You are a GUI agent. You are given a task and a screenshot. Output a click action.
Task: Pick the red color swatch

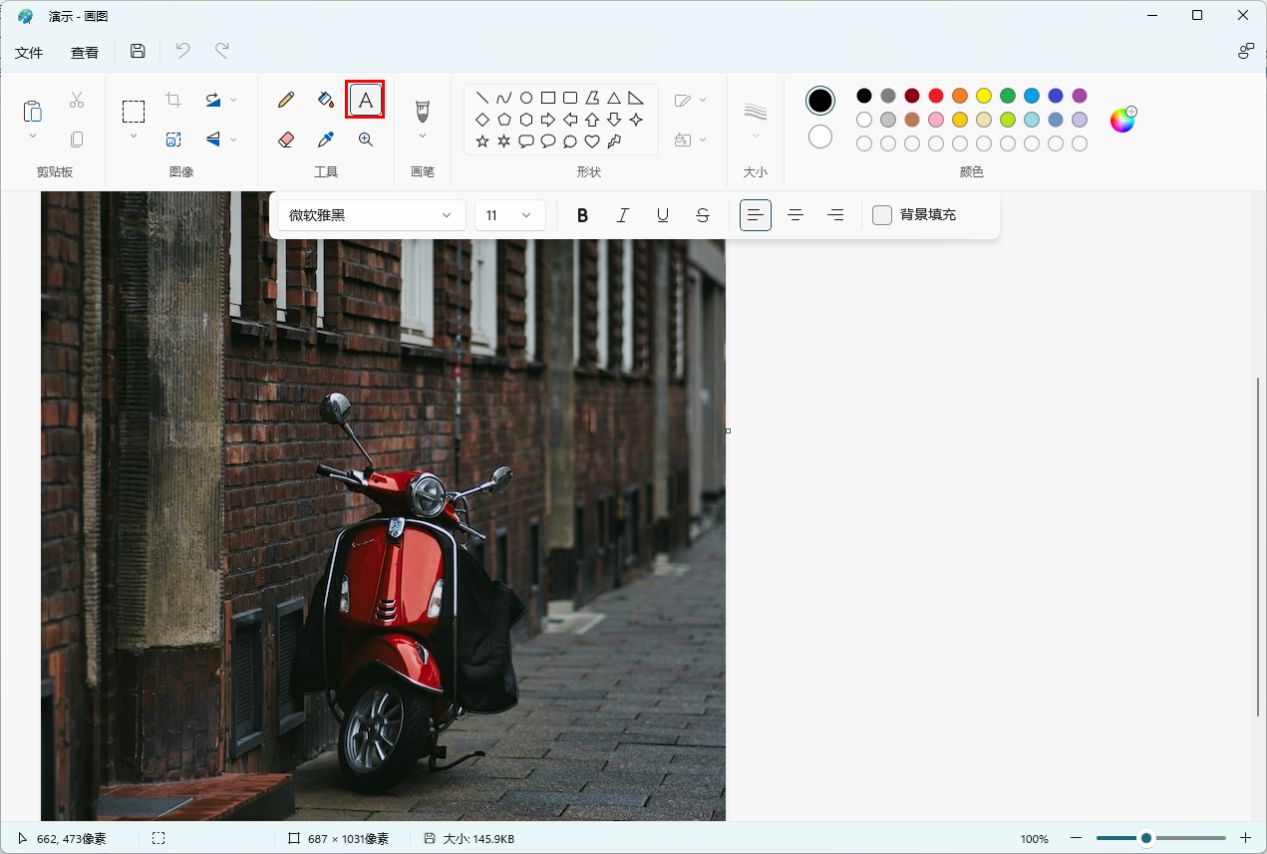[x=934, y=95]
